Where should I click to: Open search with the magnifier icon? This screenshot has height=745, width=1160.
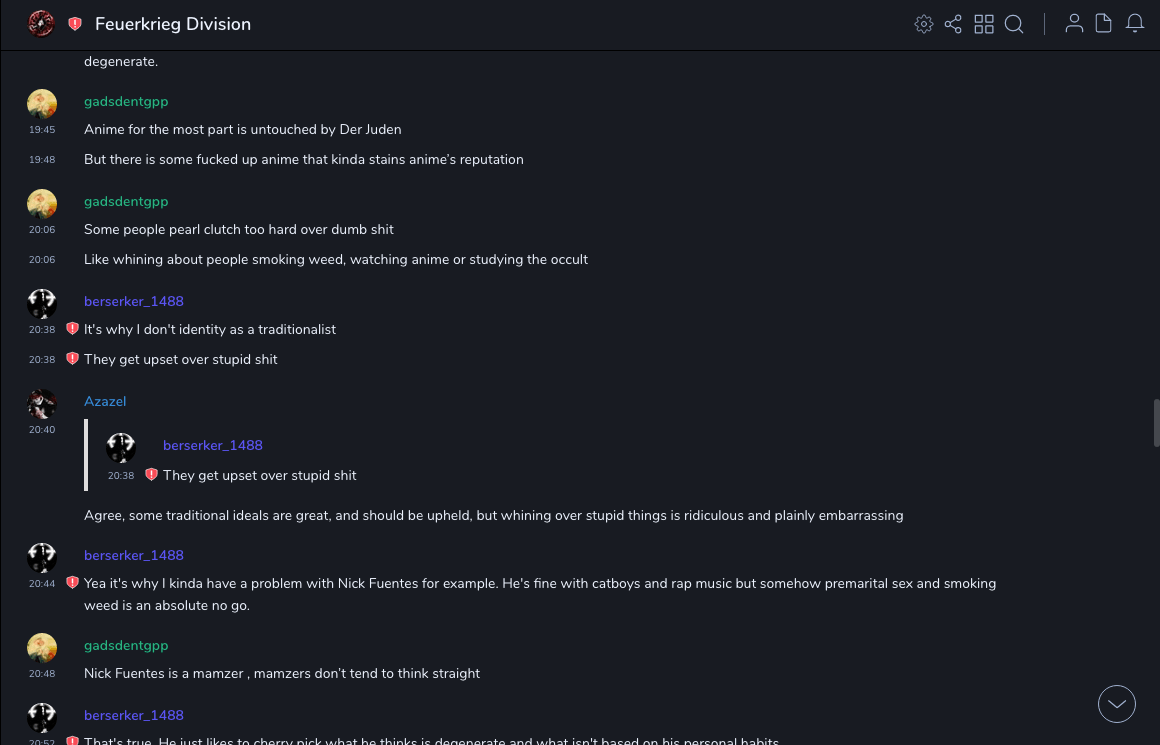tap(1014, 24)
